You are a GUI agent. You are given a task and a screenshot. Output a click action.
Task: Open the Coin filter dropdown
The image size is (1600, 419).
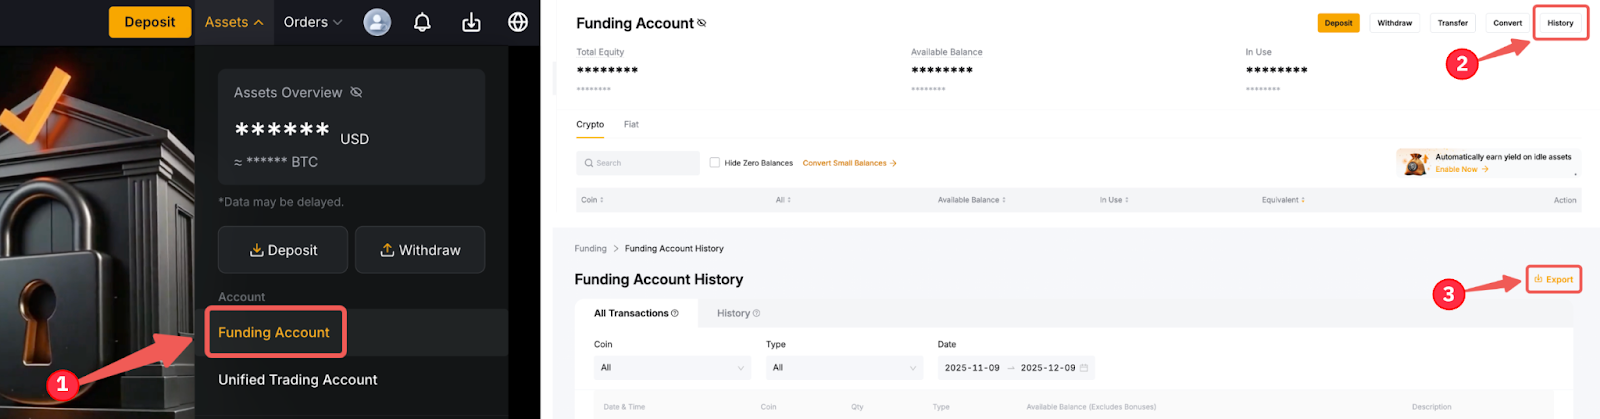(x=671, y=368)
